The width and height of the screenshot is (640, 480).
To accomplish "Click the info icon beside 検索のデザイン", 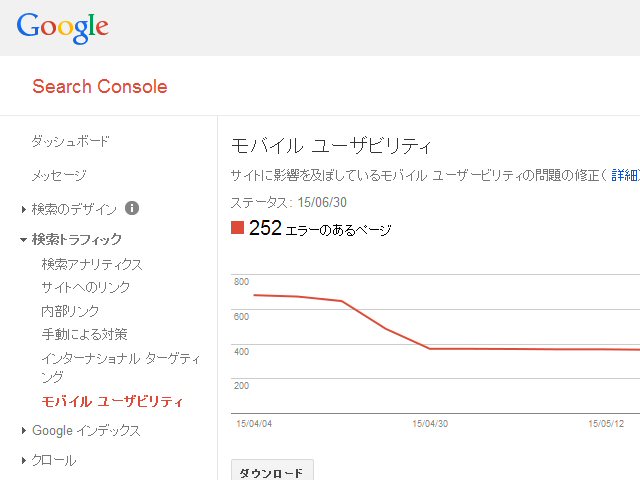I will coord(131,208).
